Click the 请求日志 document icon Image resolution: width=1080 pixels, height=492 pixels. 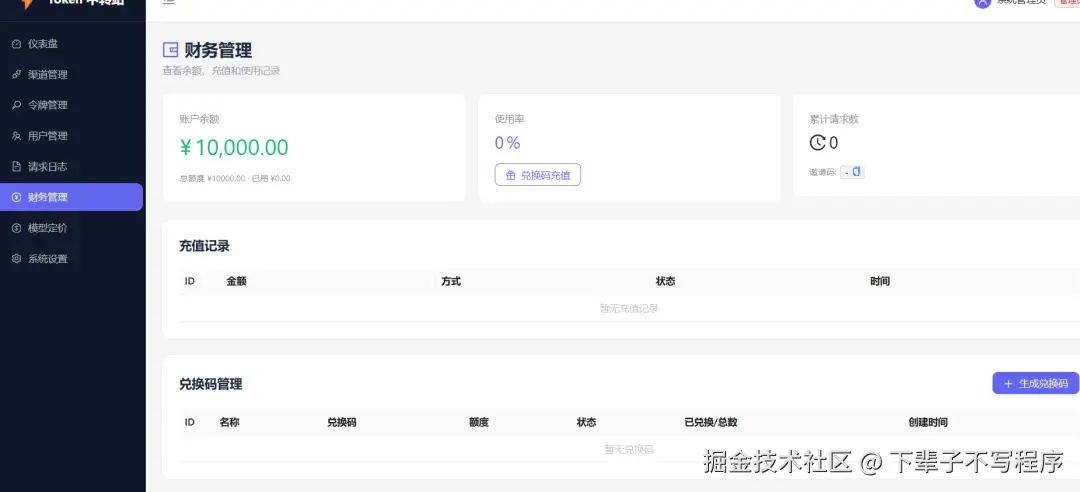17,167
